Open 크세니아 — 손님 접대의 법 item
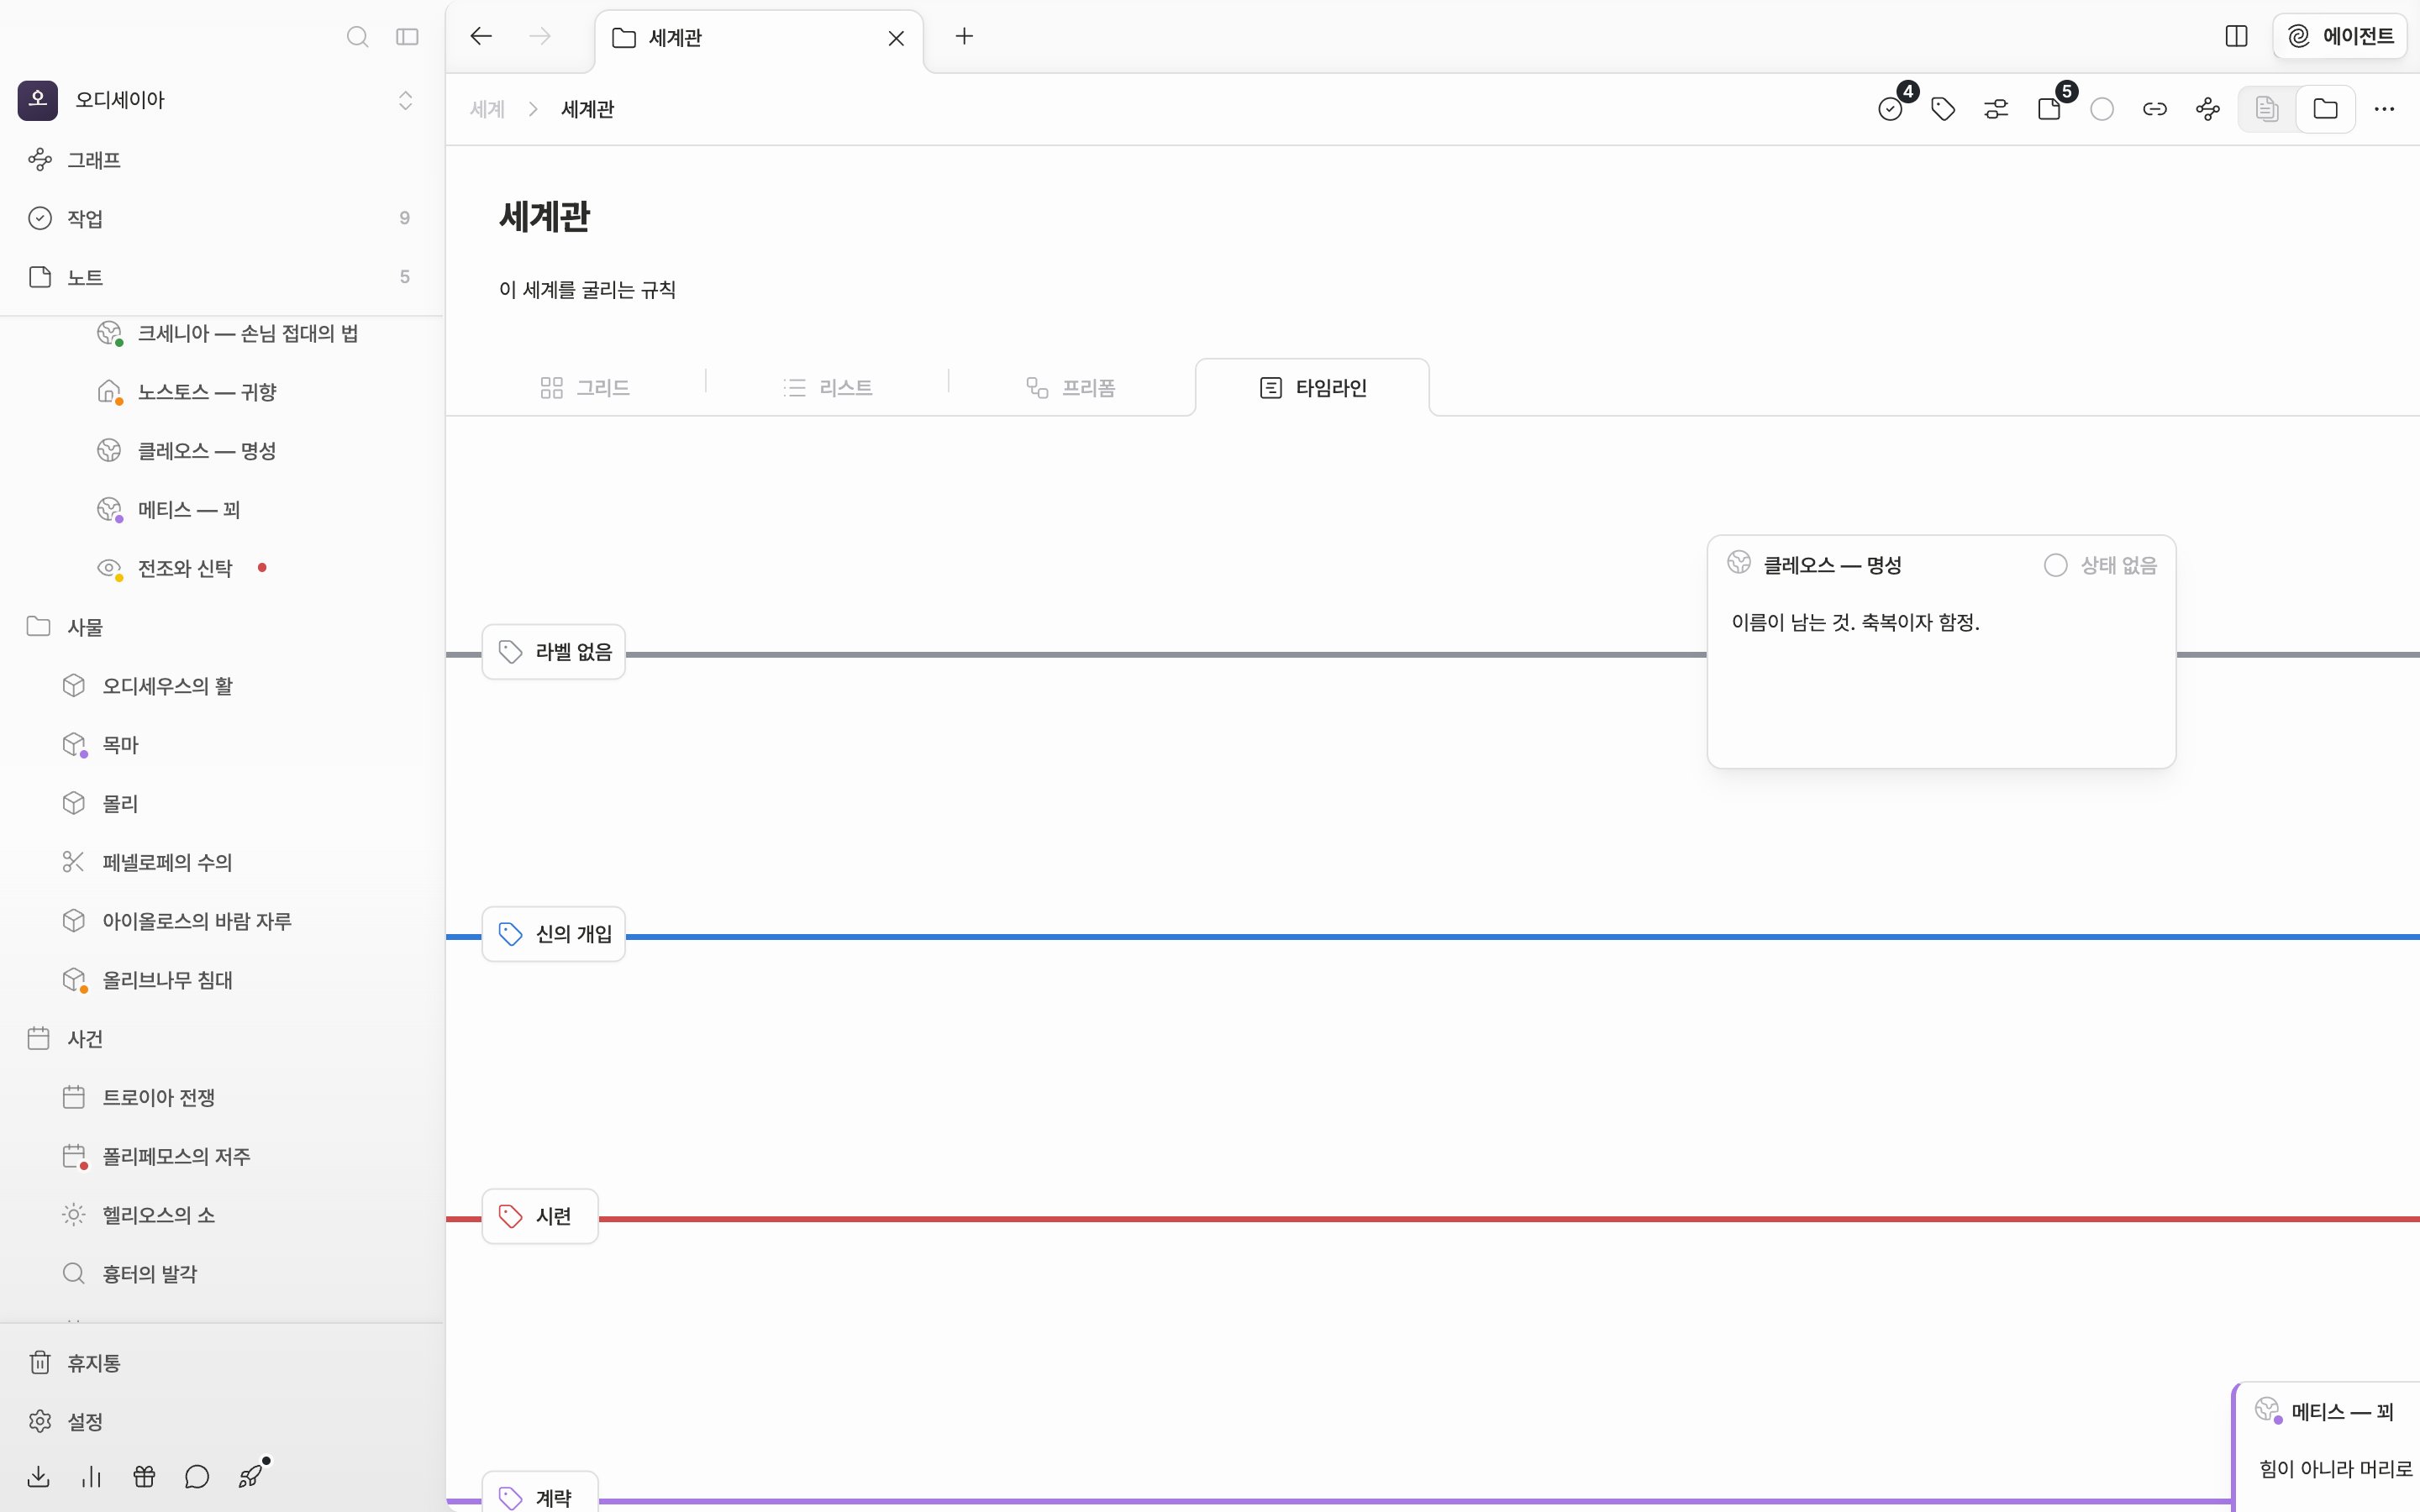The image size is (2420, 1512). 248,333
